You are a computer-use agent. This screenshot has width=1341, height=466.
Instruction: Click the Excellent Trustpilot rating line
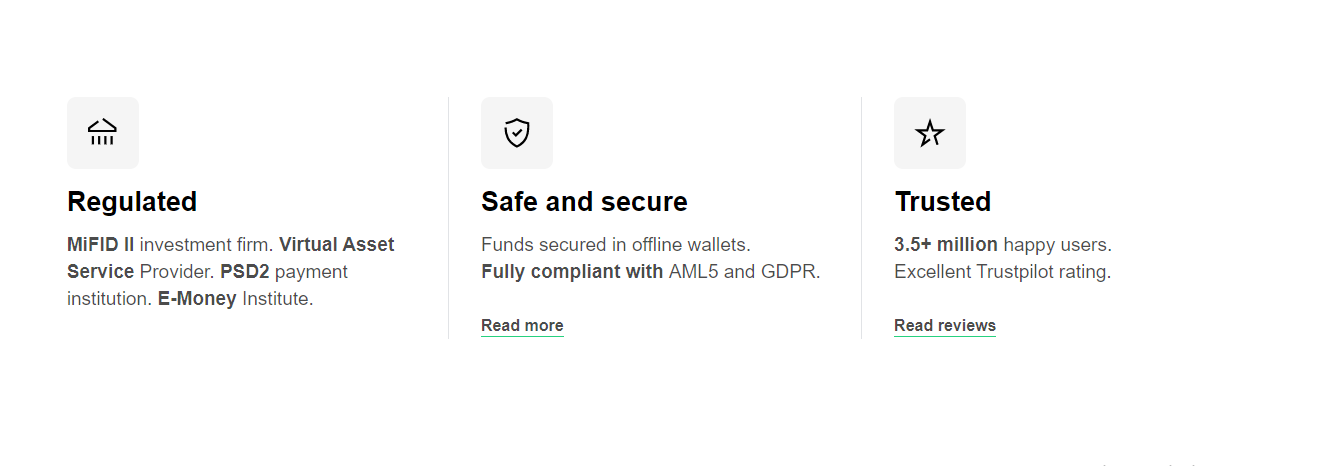[x=1002, y=272]
